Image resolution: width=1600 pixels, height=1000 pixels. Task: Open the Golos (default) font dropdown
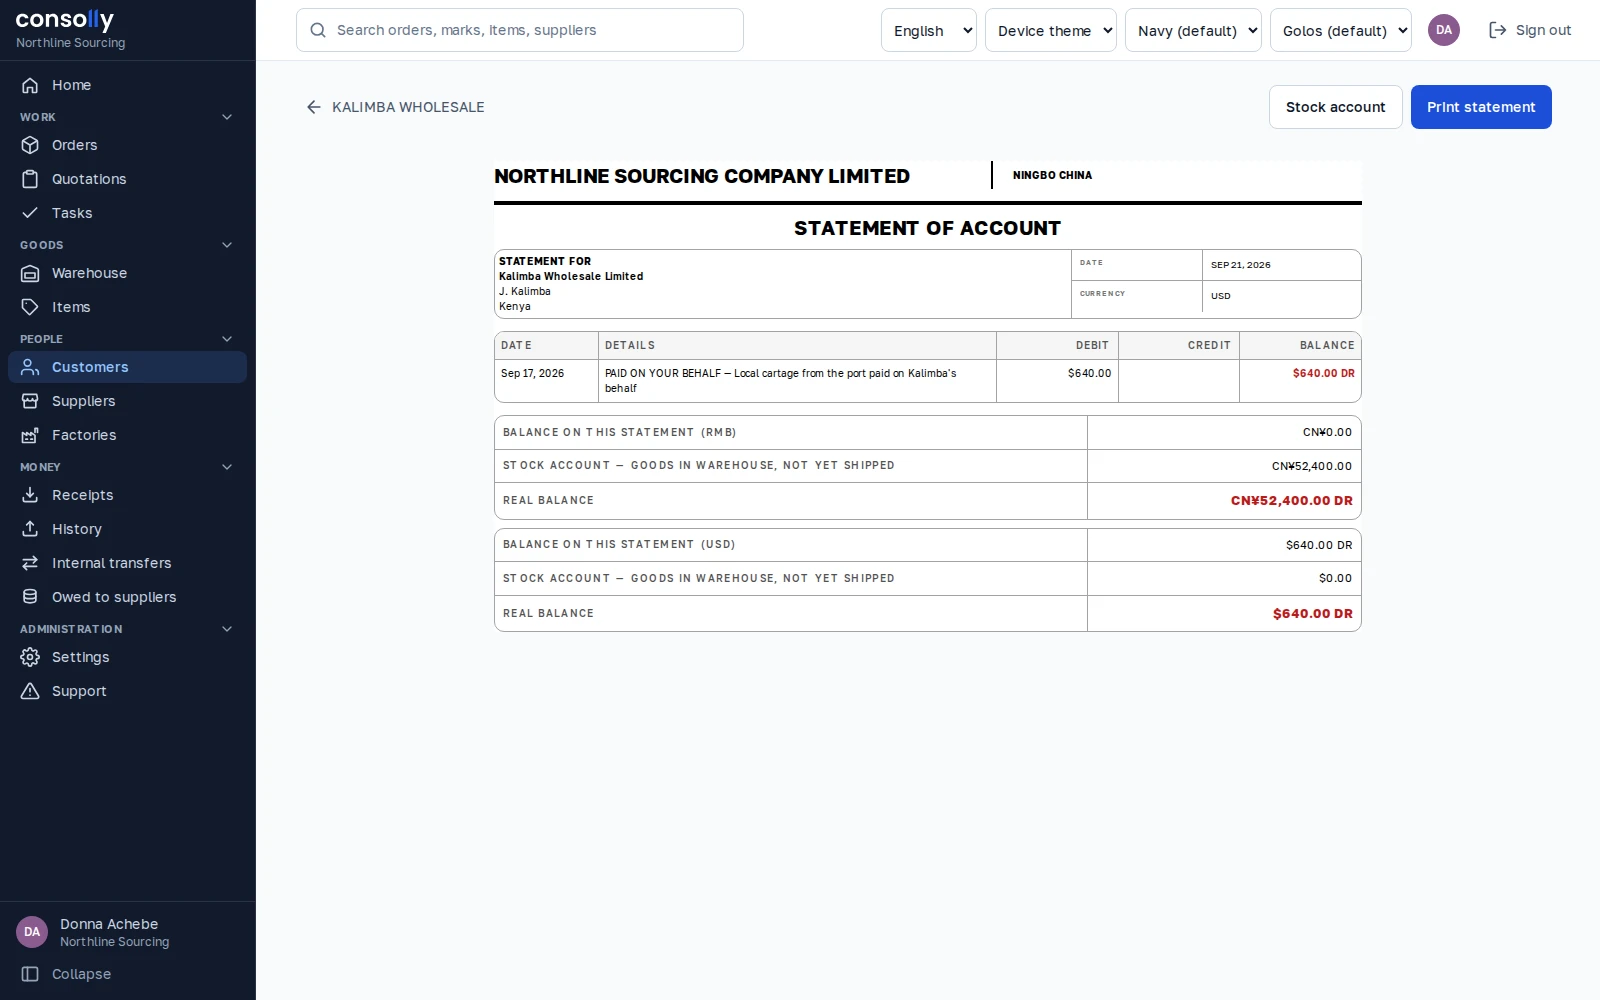coord(1341,30)
